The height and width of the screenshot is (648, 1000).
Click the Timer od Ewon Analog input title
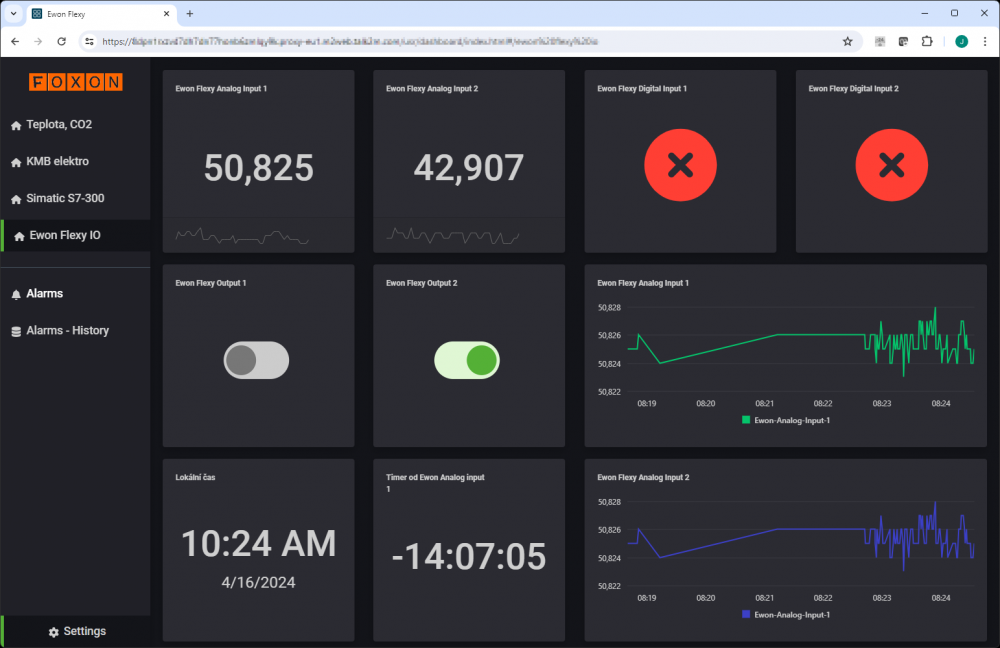(435, 483)
